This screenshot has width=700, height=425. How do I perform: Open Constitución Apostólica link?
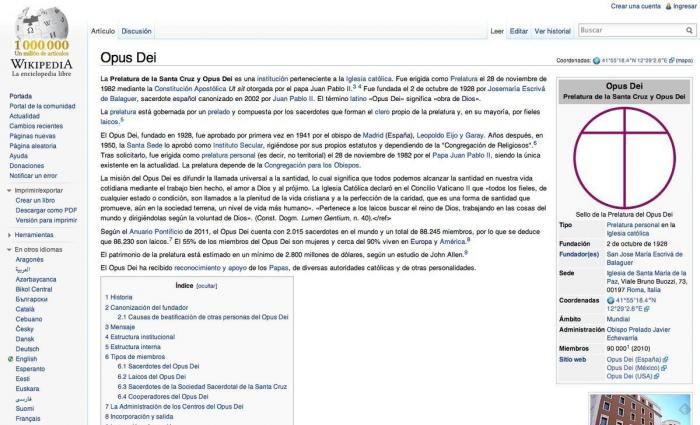pos(190,88)
